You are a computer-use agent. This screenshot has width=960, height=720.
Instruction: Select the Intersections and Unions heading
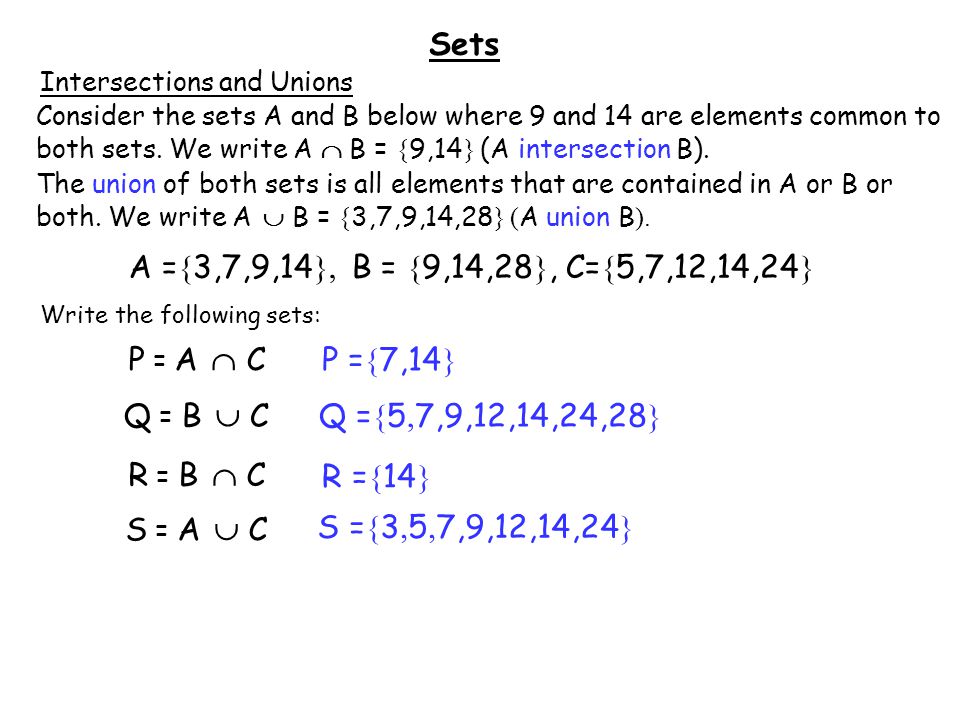pos(196,81)
